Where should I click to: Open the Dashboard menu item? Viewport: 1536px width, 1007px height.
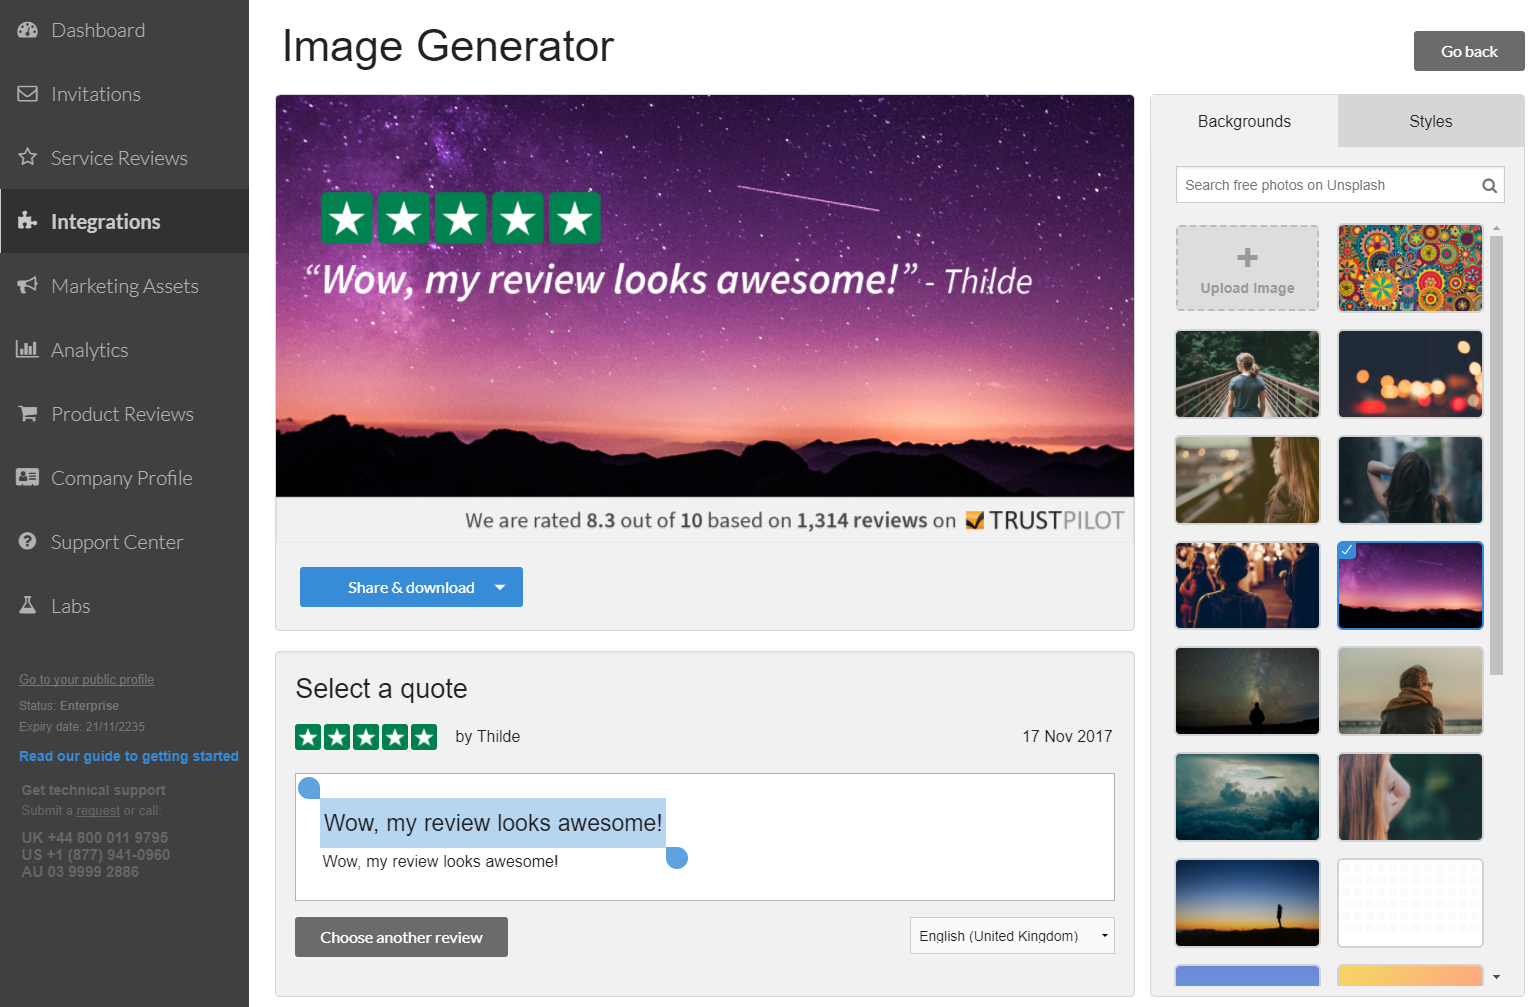[x=124, y=31]
